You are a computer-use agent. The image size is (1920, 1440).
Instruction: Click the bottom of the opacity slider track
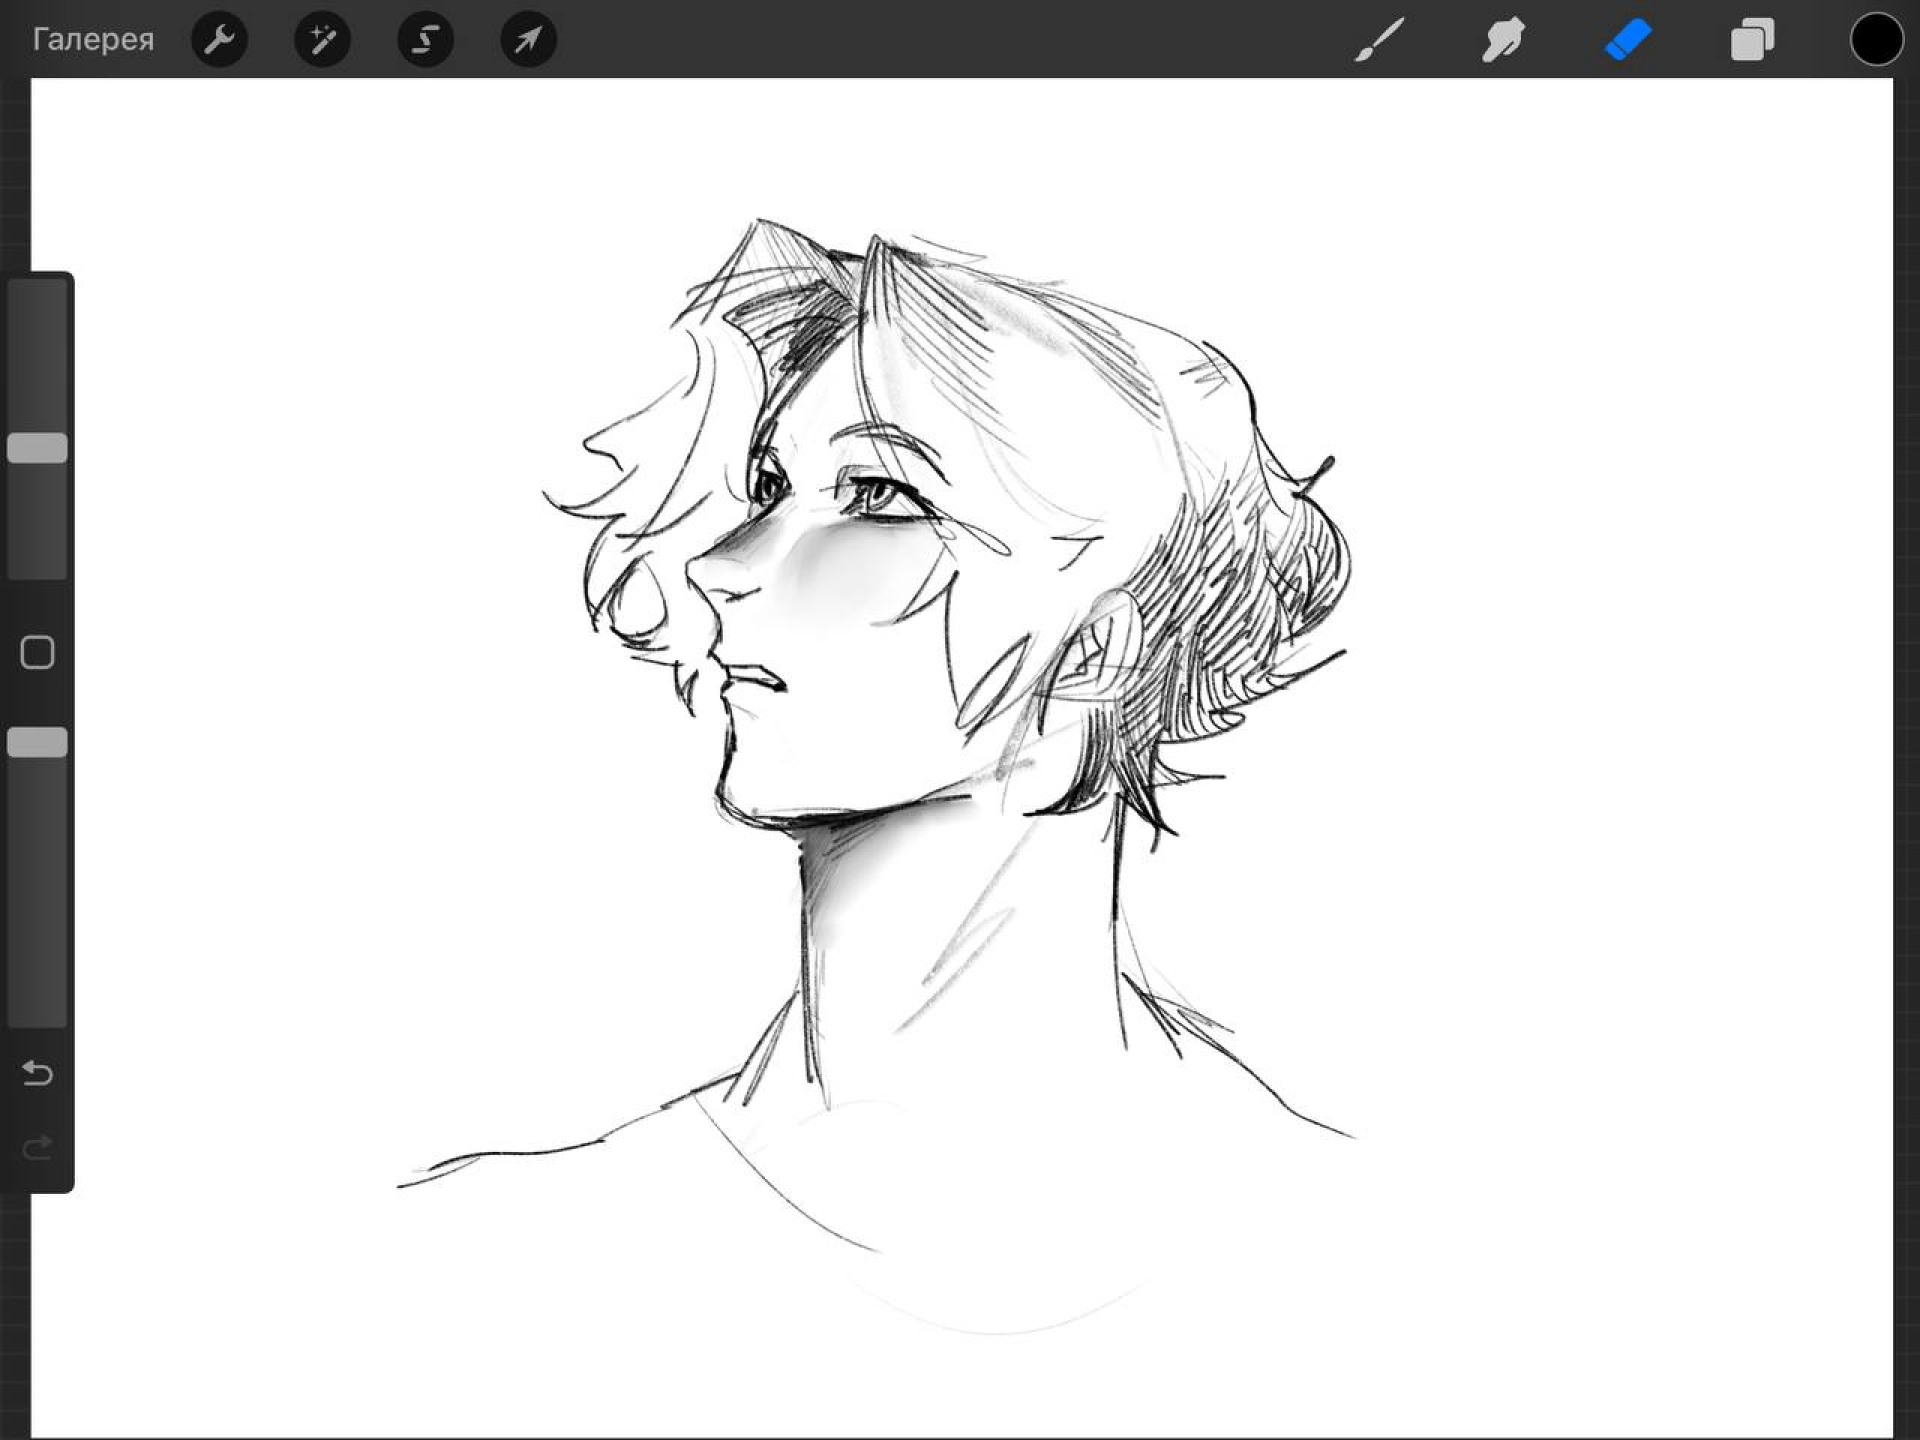[x=38, y=1005]
